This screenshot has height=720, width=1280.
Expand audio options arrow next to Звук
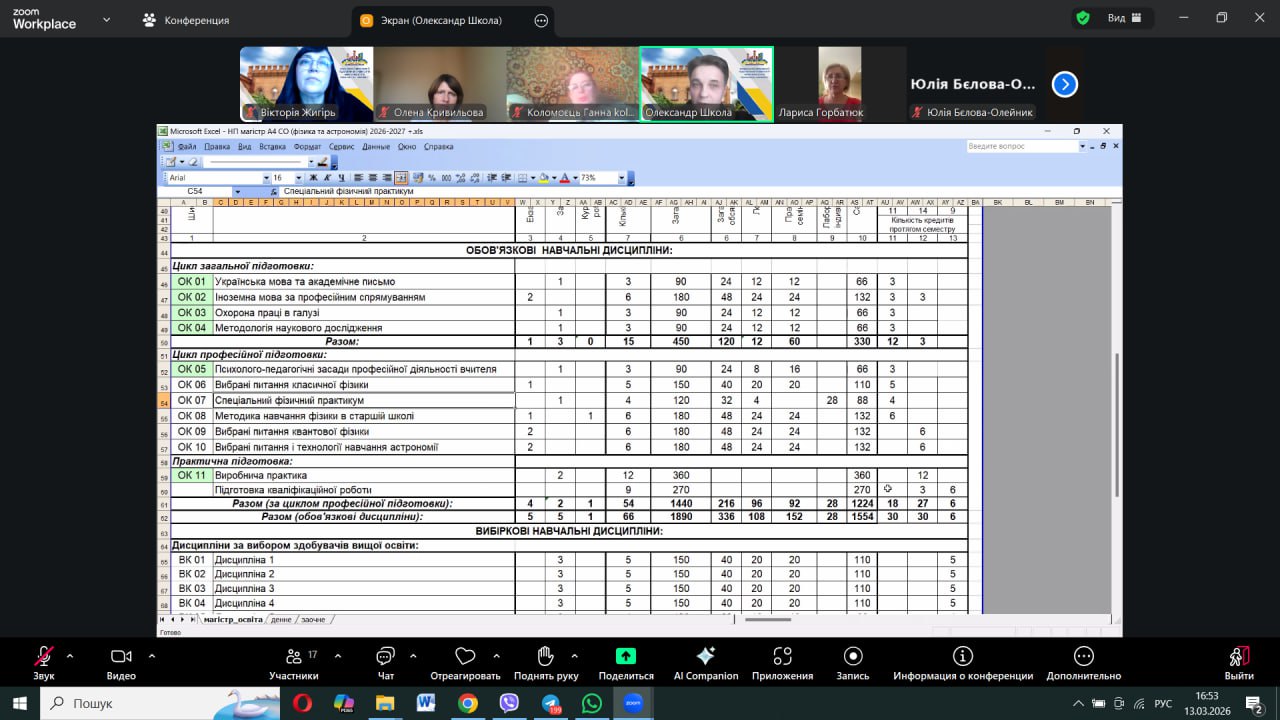point(70,656)
